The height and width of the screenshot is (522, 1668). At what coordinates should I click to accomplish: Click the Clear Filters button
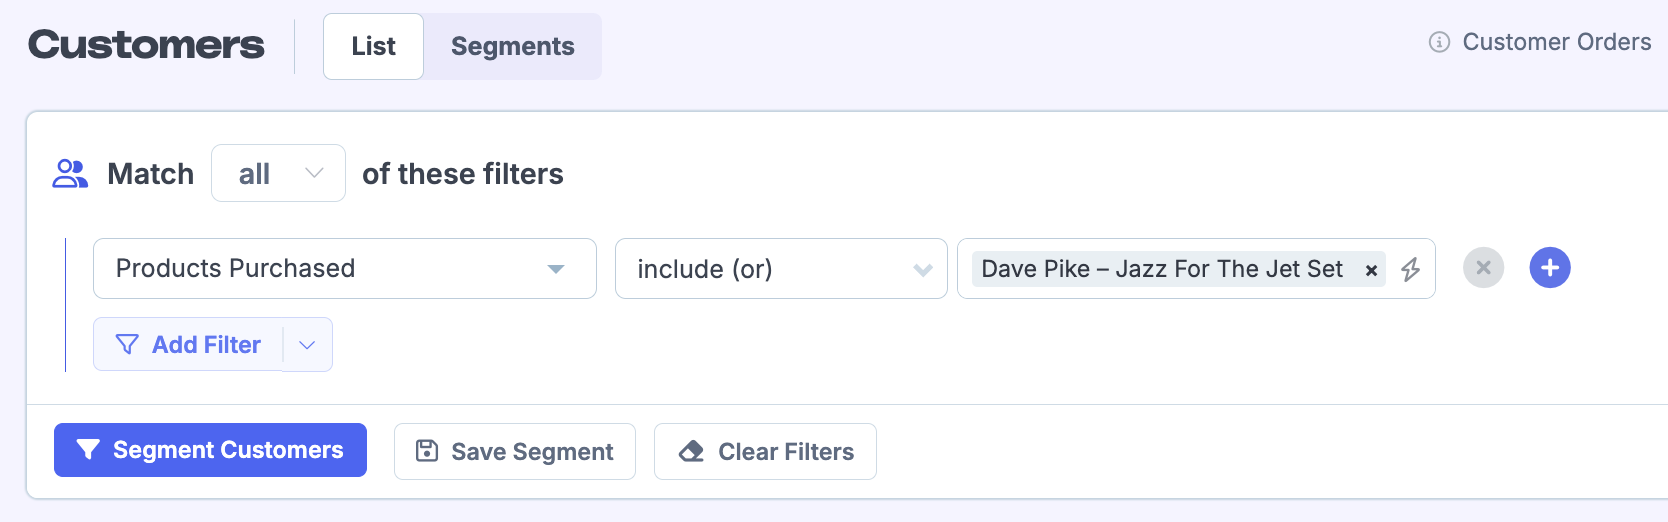tap(765, 451)
